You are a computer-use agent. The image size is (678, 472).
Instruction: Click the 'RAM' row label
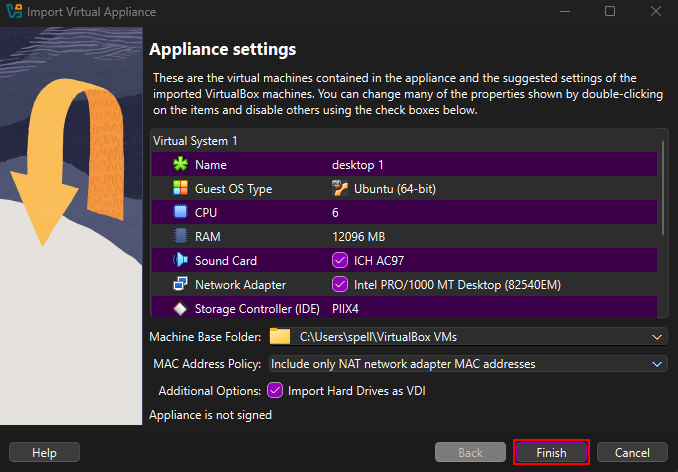coord(208,237)
